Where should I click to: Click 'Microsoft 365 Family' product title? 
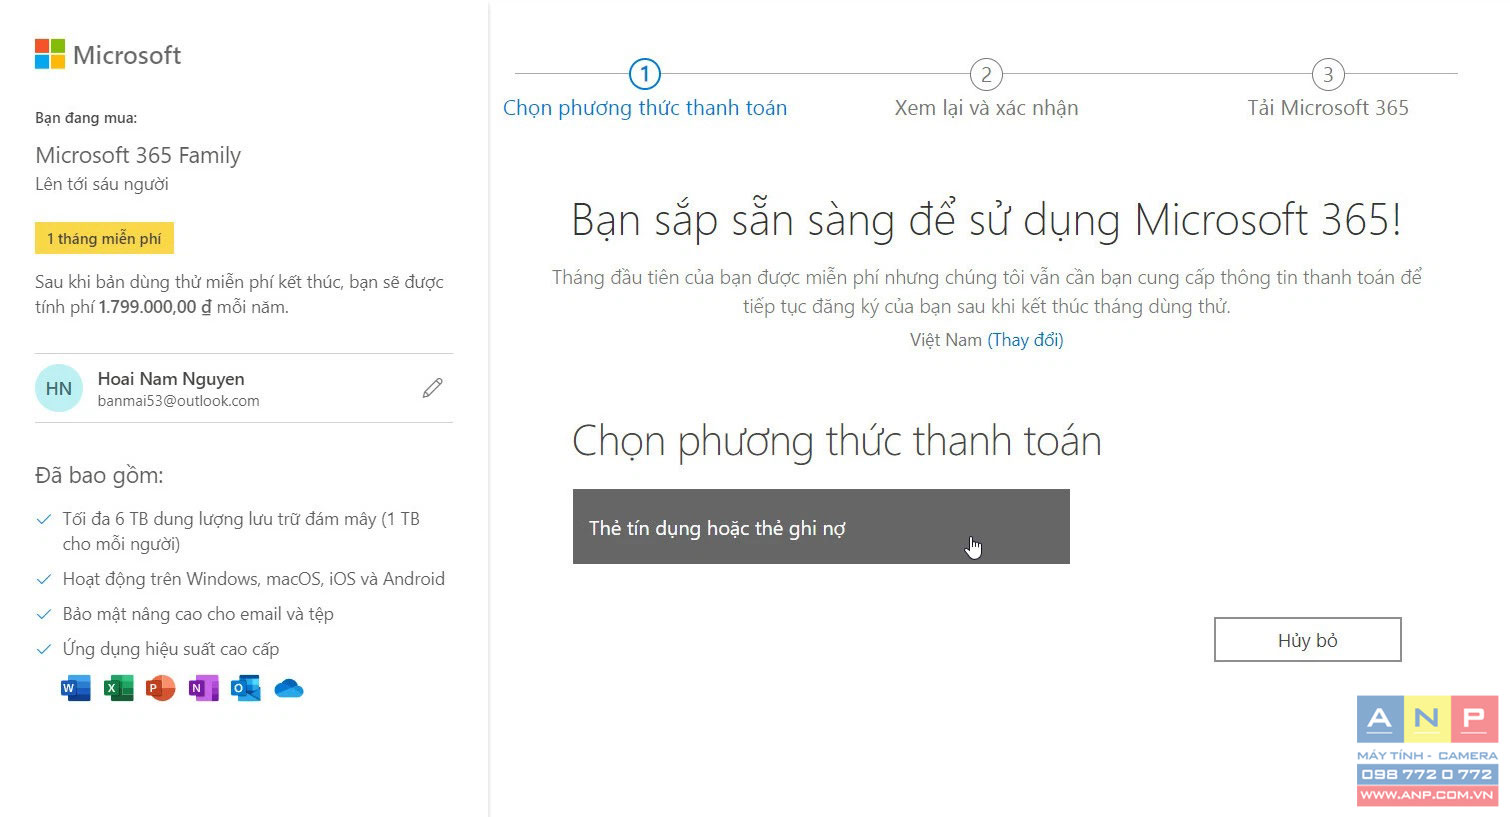tap(138, 155)
